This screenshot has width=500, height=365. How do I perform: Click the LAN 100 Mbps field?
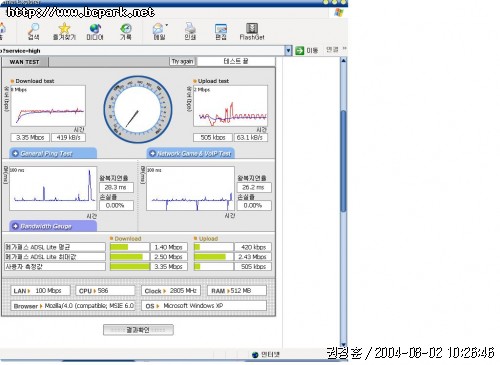[x=40, y=291]
